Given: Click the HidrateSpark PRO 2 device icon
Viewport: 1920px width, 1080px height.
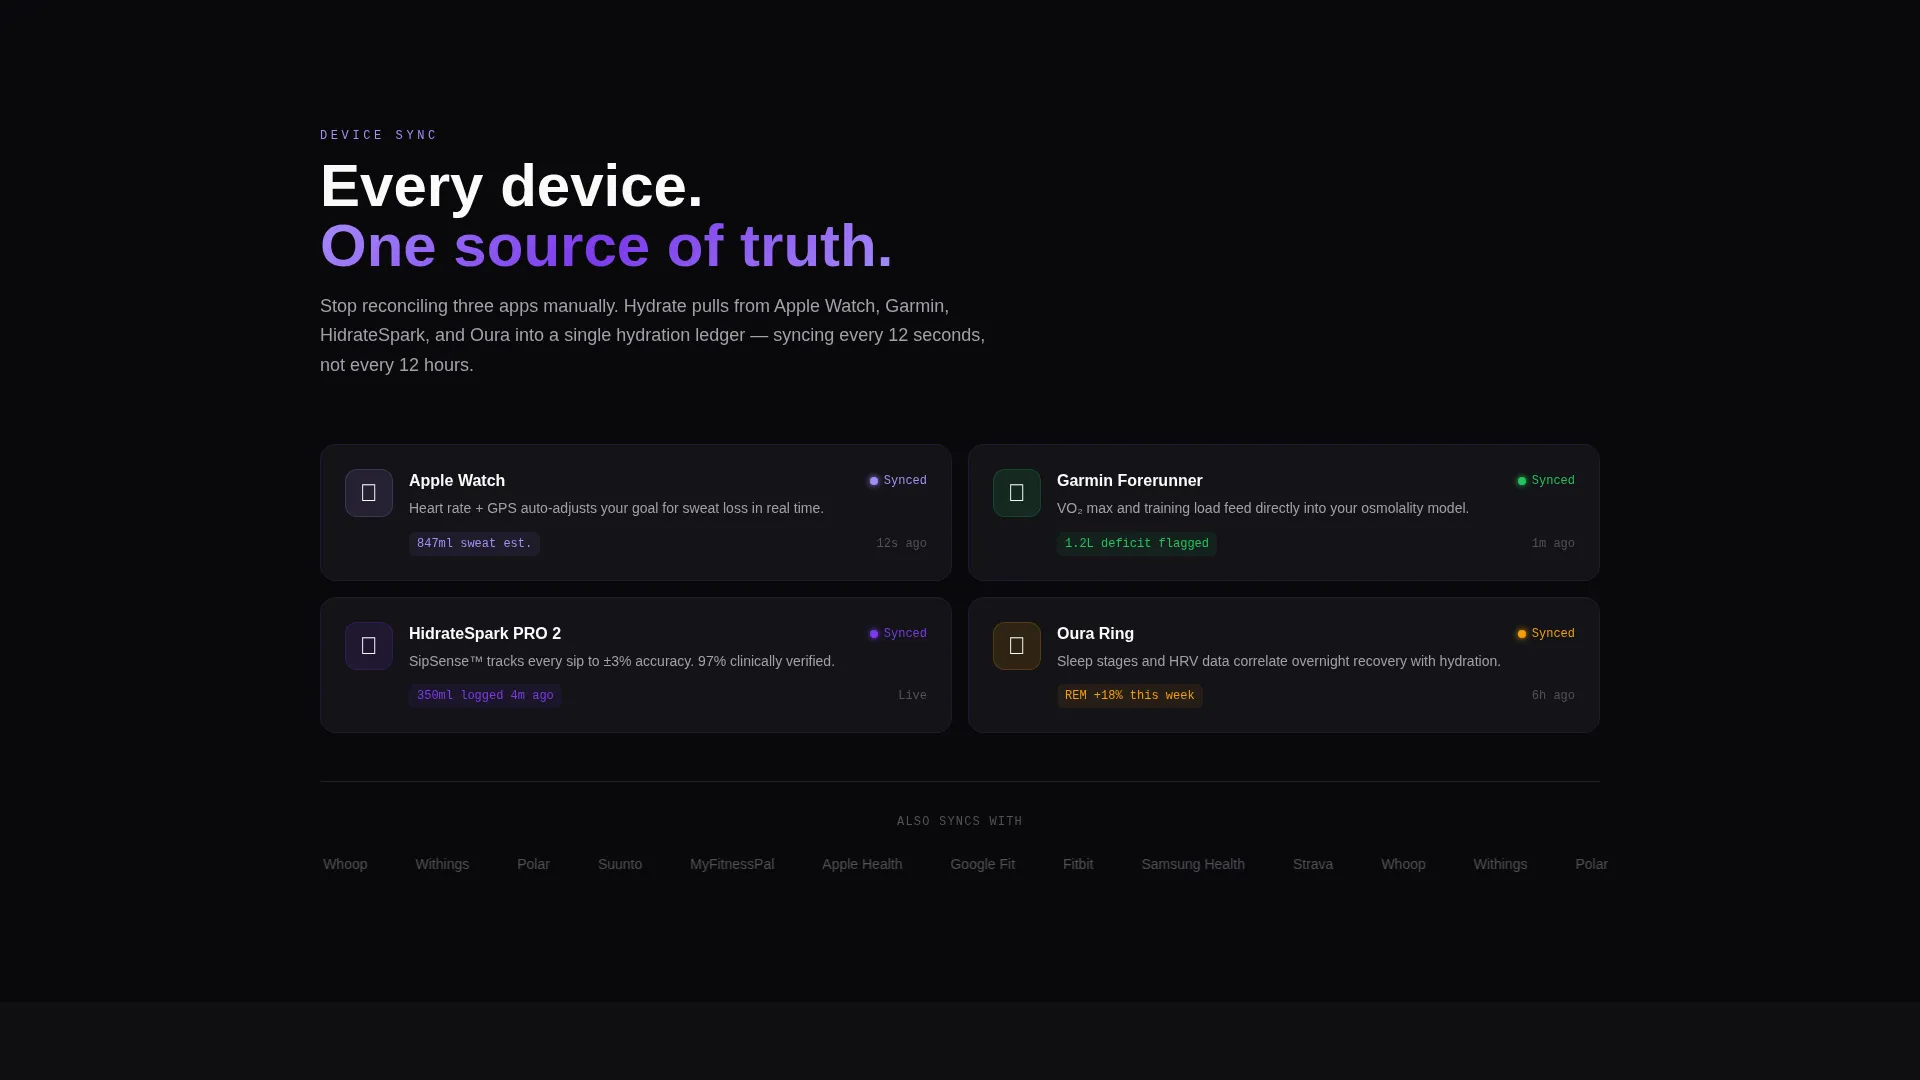Looking at the screenshot, I should (x=369, y=646).
